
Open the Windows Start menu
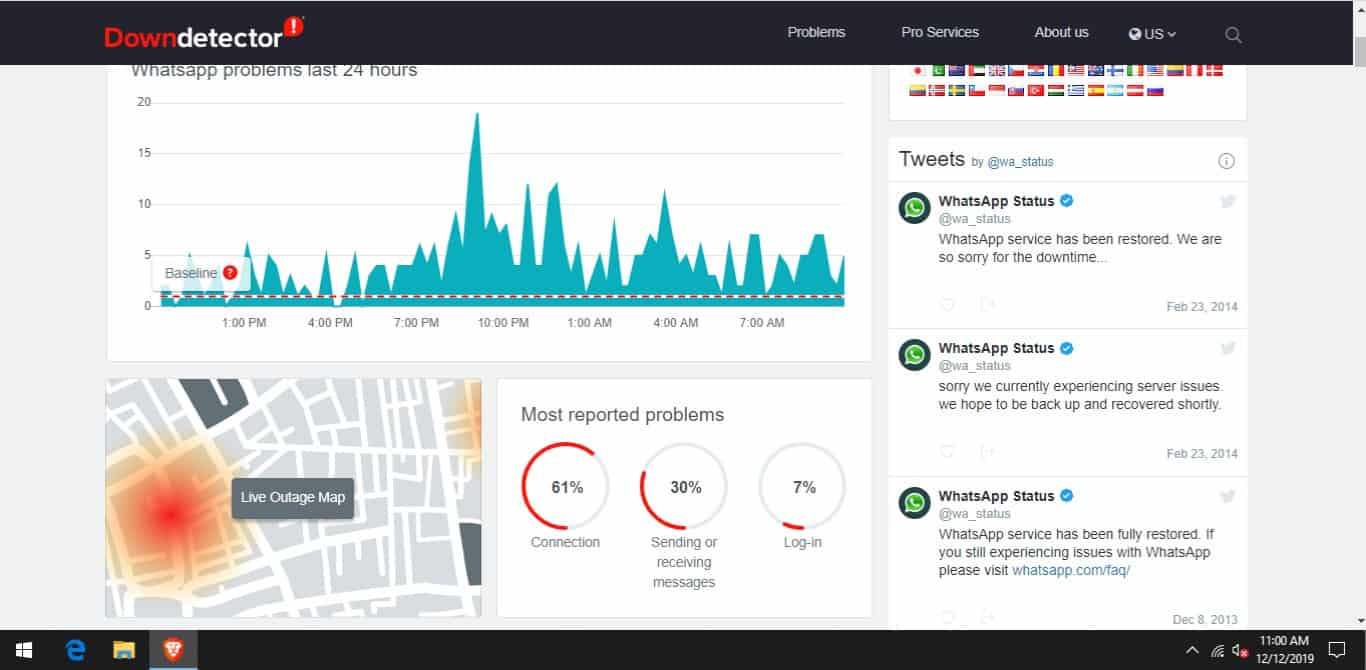point(24,650)
